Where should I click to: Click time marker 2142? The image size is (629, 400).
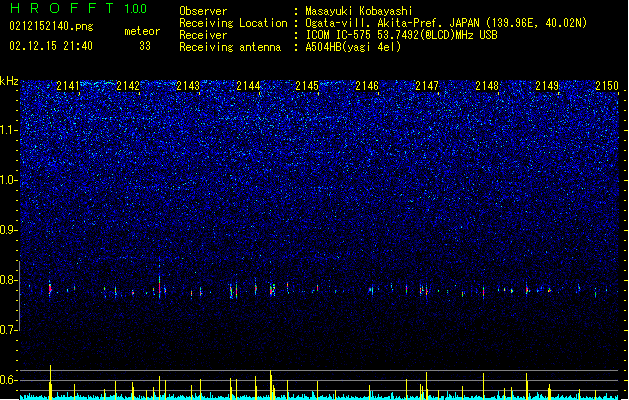(128, 86)
